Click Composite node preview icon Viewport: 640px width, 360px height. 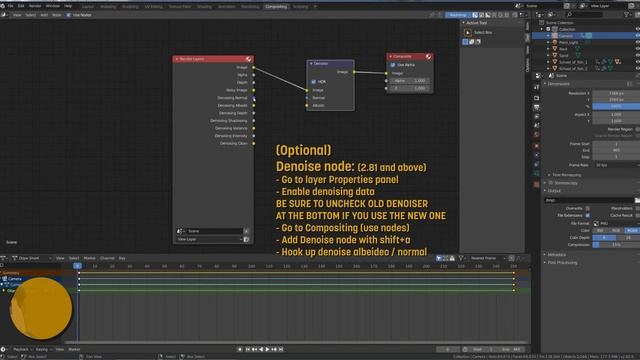point(428,56)
